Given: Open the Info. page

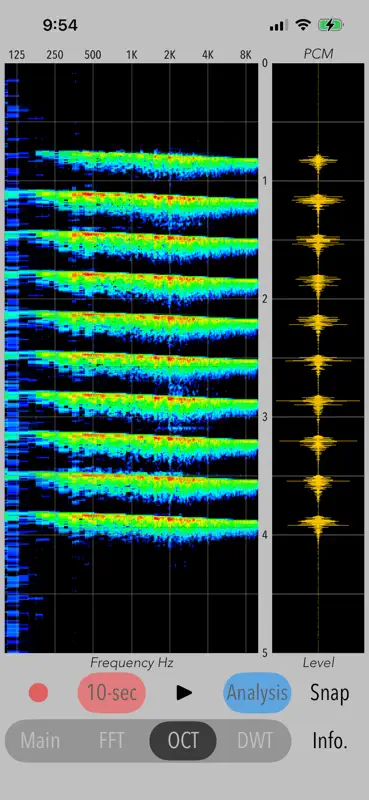Looking at the screenshot, I should (x=330, y=741).
